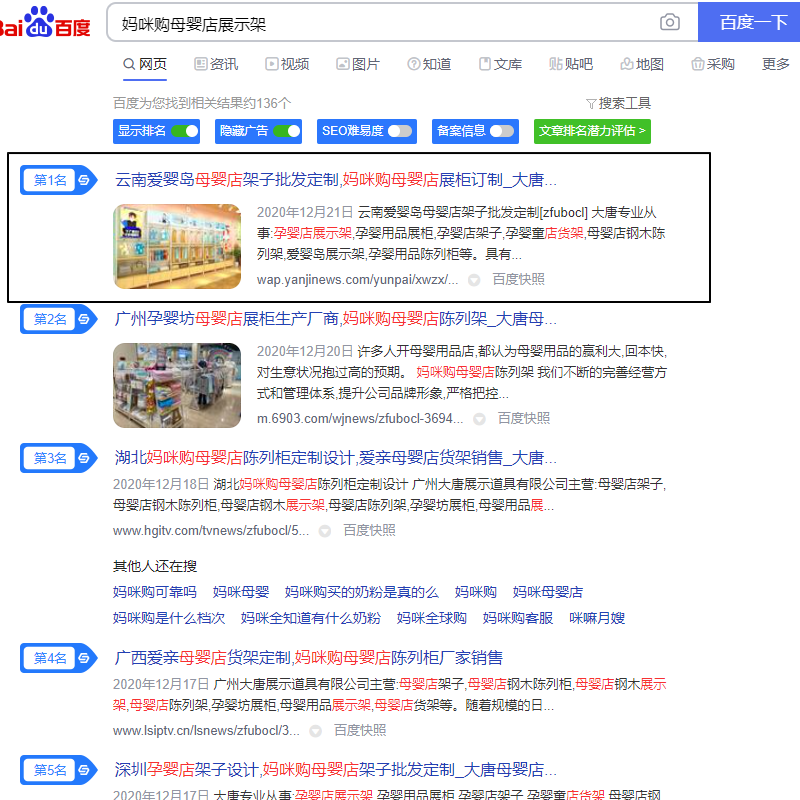800x800 pixels.
Task: Open thumbnail of second result's baby store
Action: click(177, 385)
